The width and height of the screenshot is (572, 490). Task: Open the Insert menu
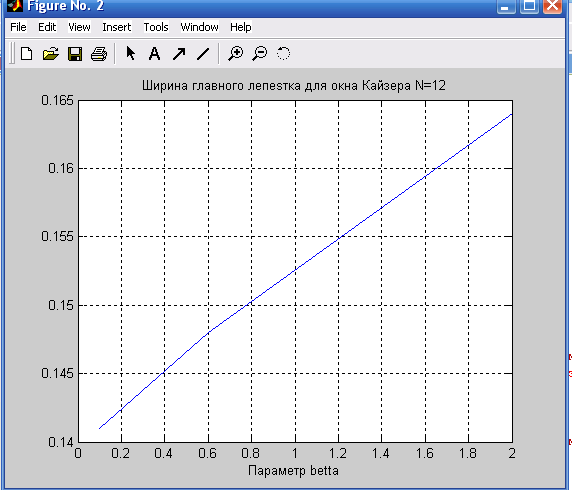click(x=116, y=27)
